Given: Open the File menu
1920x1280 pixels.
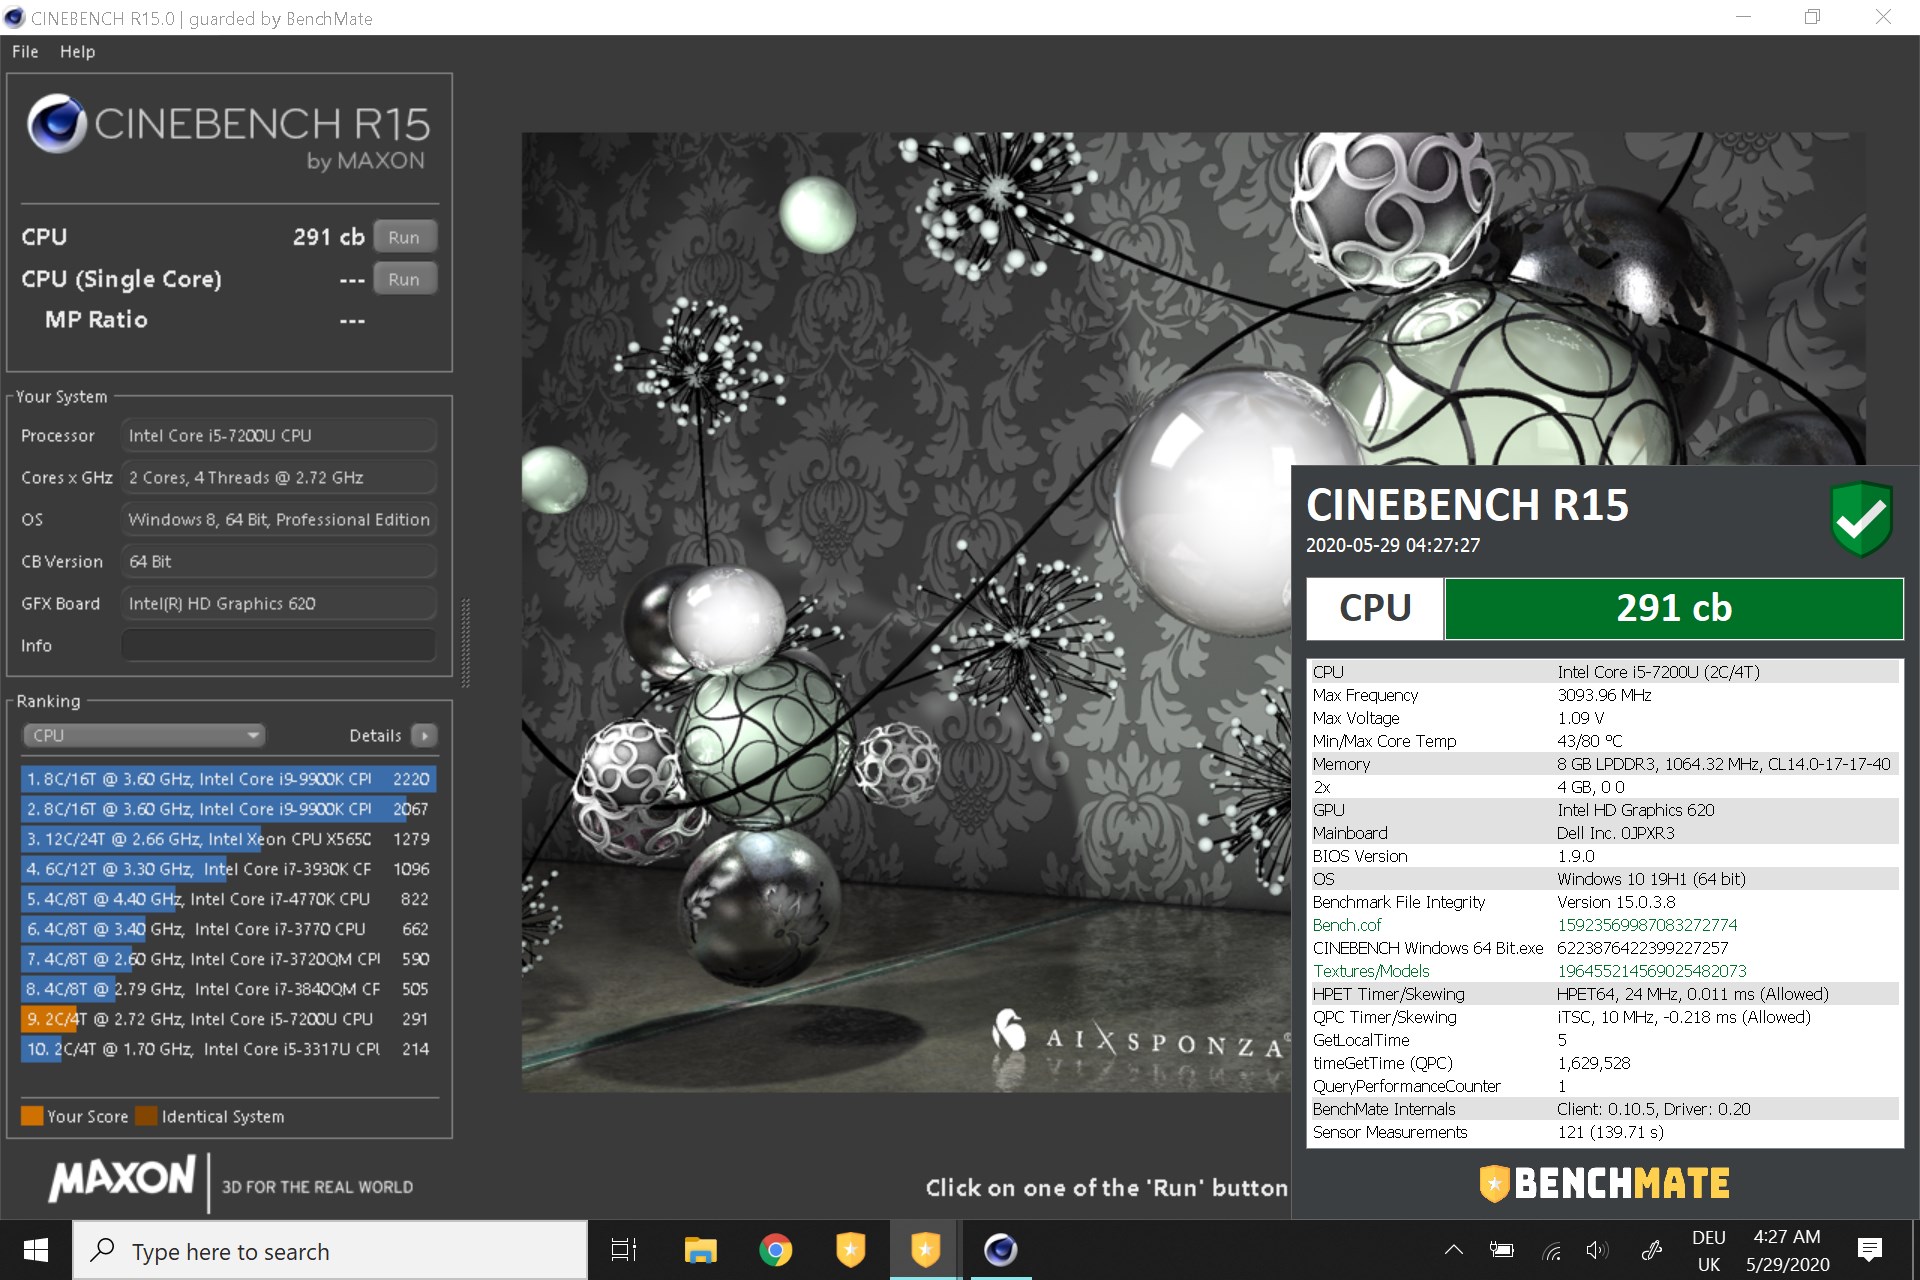Looking at the screenshot, I should [25, 52].
